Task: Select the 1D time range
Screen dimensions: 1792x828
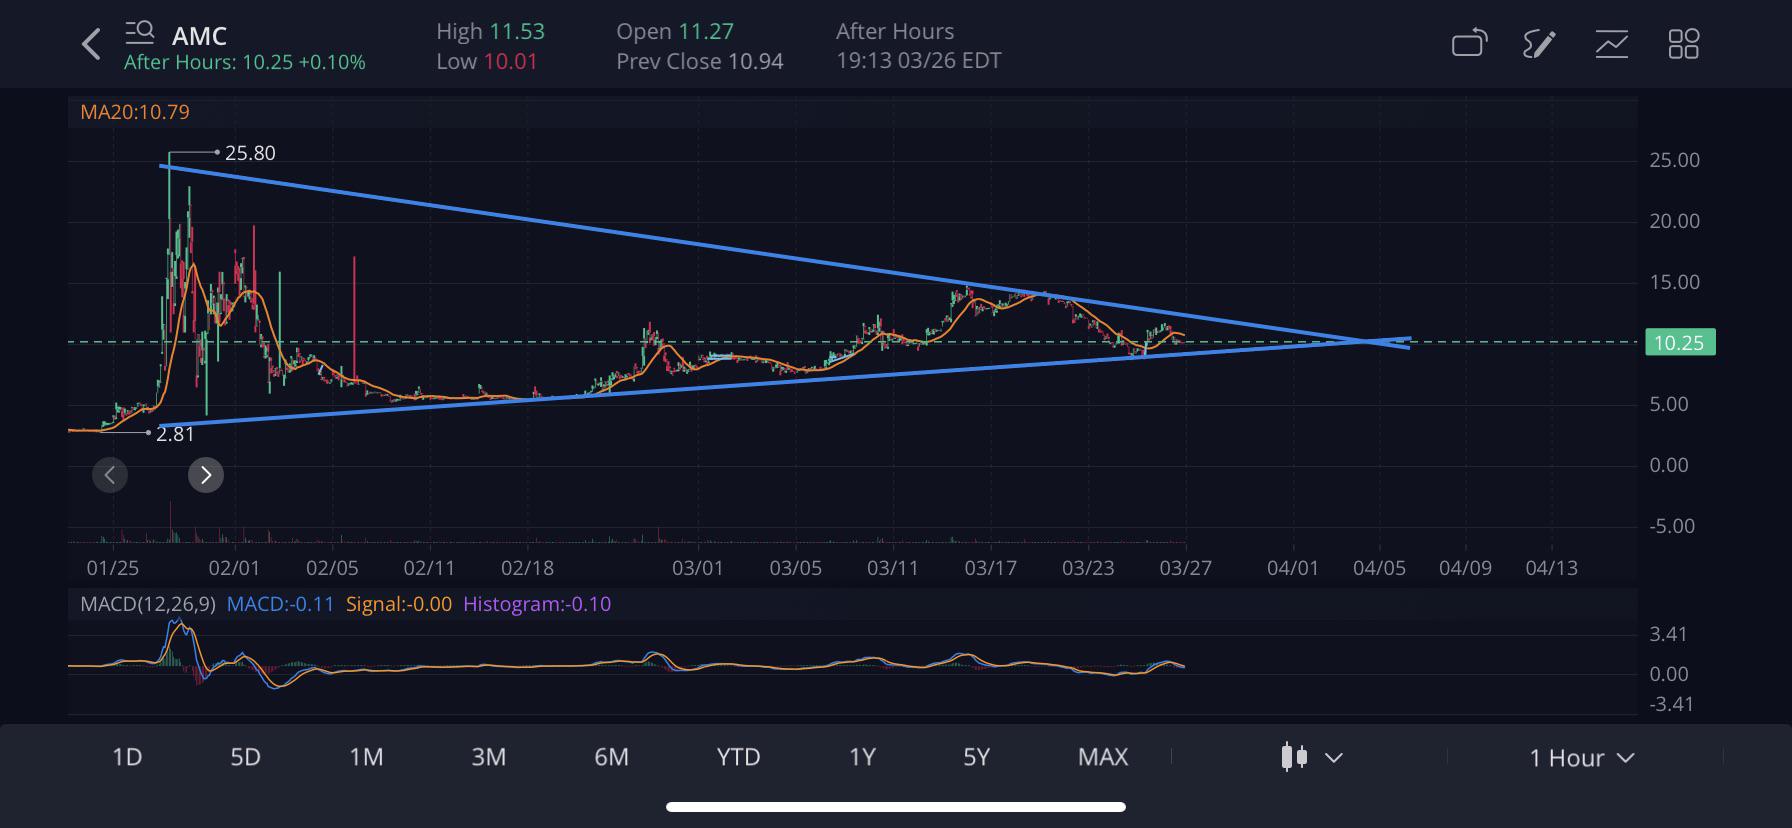Action: coord(127,757)
